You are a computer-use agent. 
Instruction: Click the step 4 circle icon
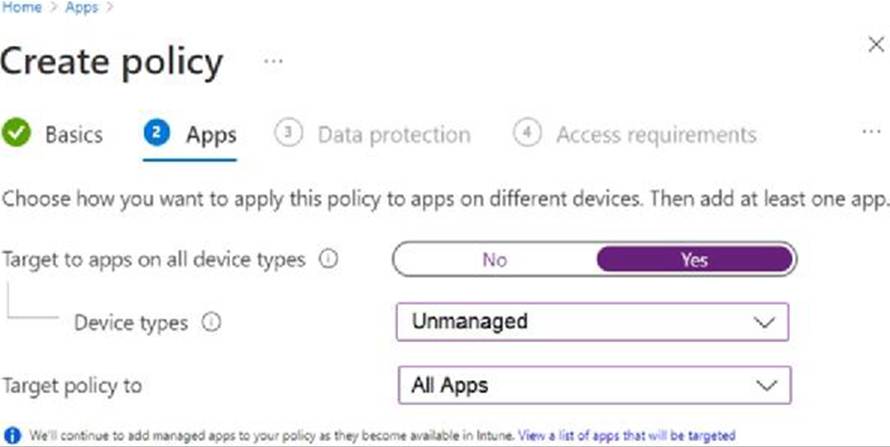pyautogui.click(x=527, y=133)
